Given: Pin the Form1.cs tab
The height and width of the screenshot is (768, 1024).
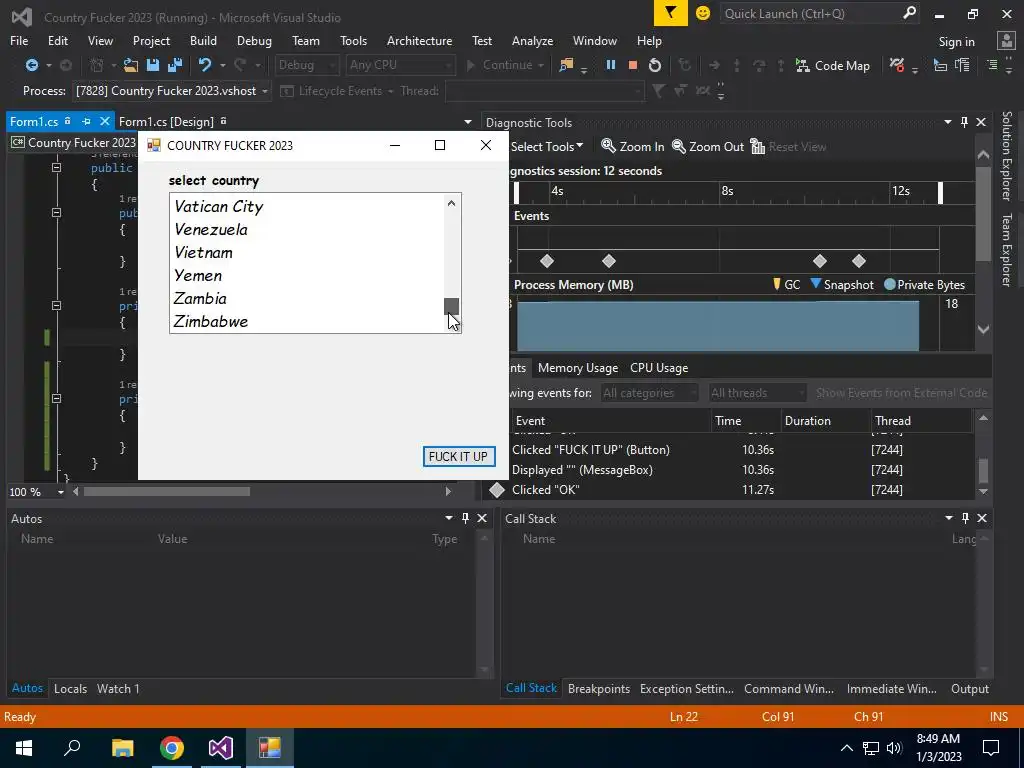Looking at the screenshot, I should [x=86, y=121].
